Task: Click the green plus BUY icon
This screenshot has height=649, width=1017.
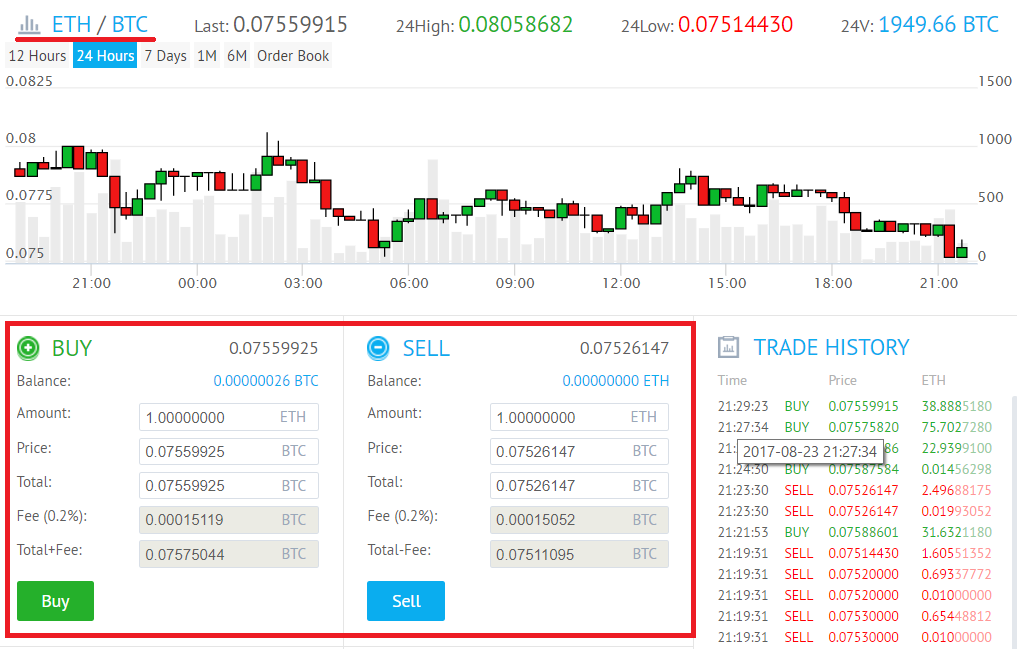Action: pos(29,348)
